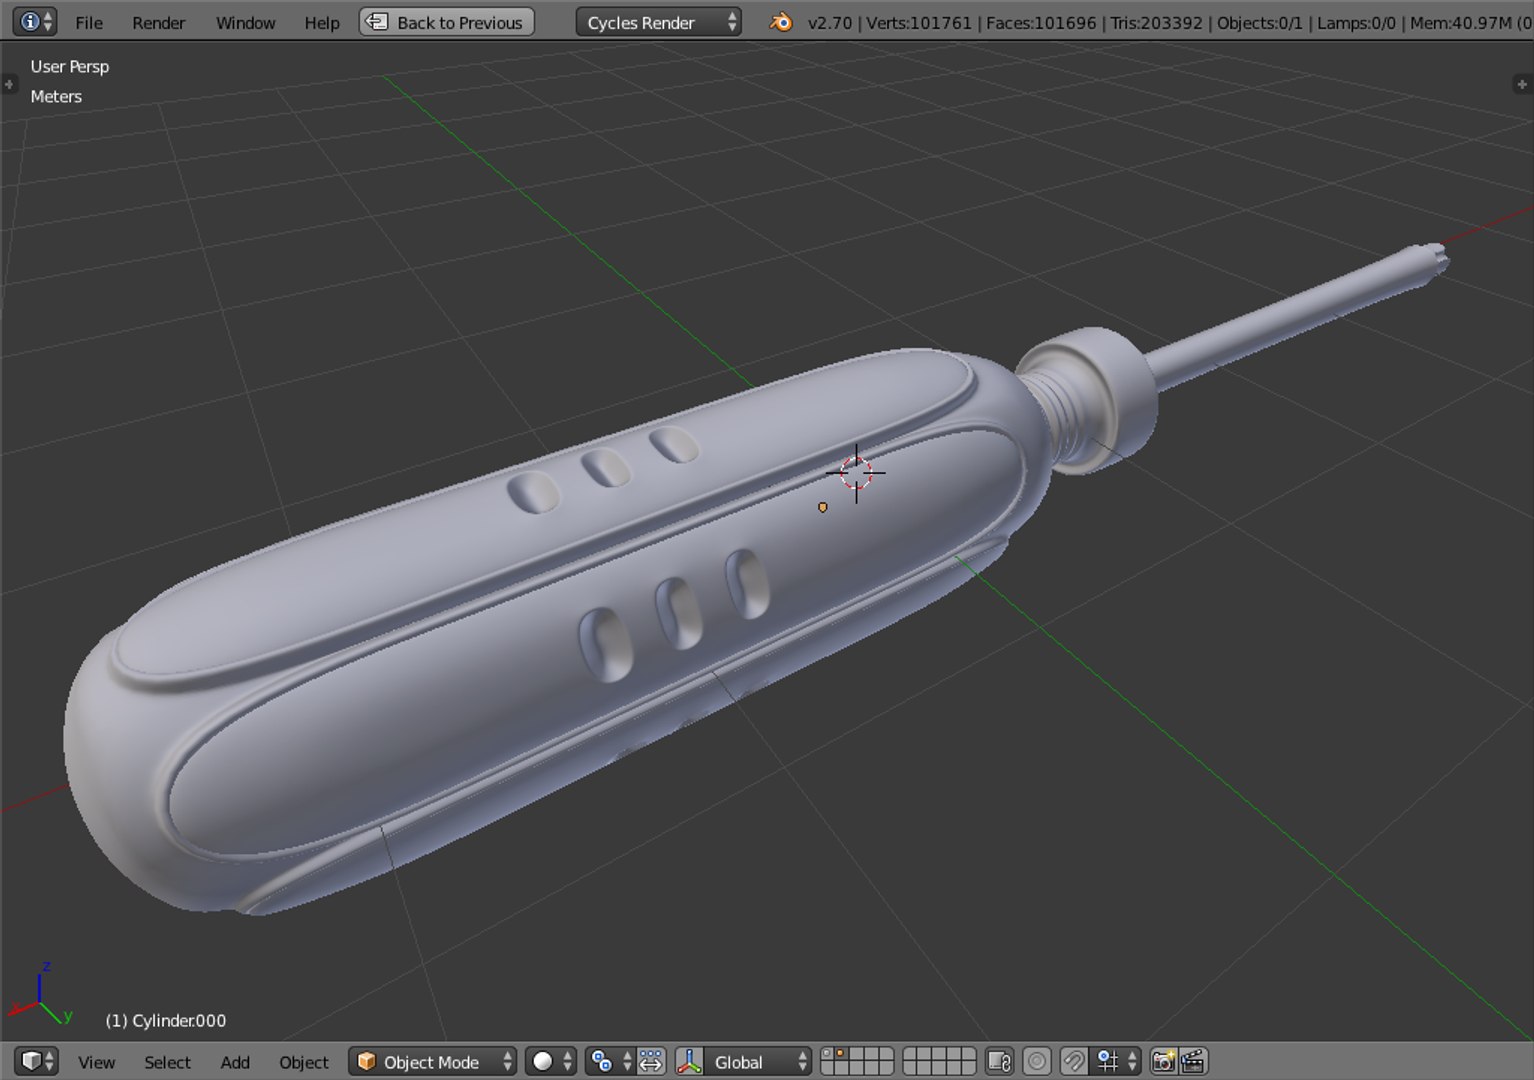Toggle the snap magnet icon

1074,1061
